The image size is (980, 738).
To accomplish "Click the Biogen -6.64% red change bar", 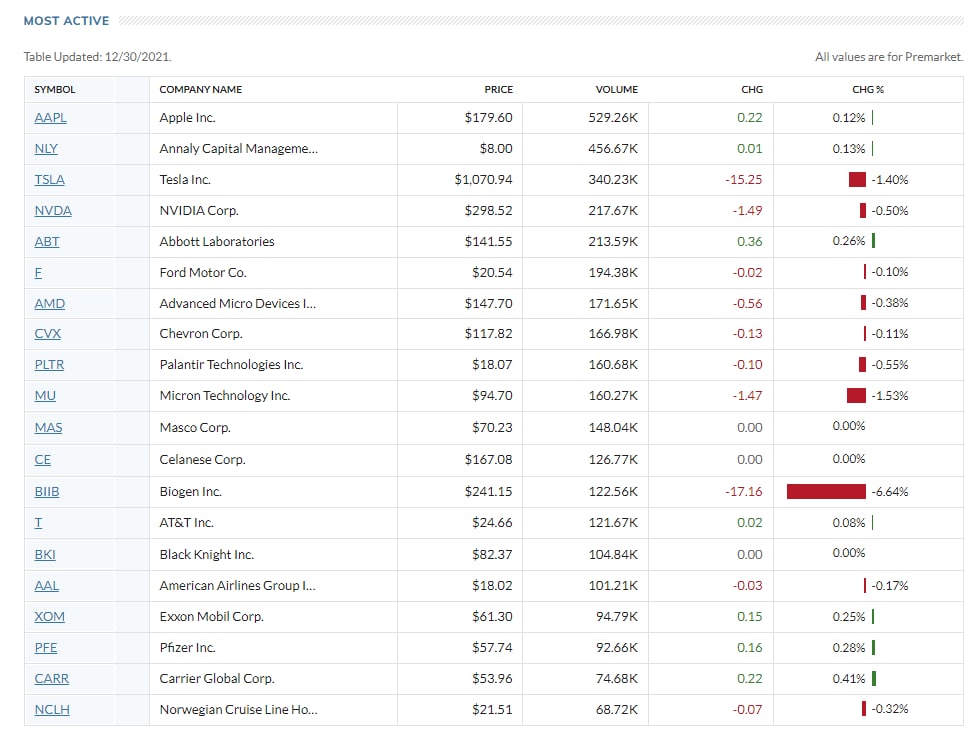I will pyautogui.click(x=826, y=492).
